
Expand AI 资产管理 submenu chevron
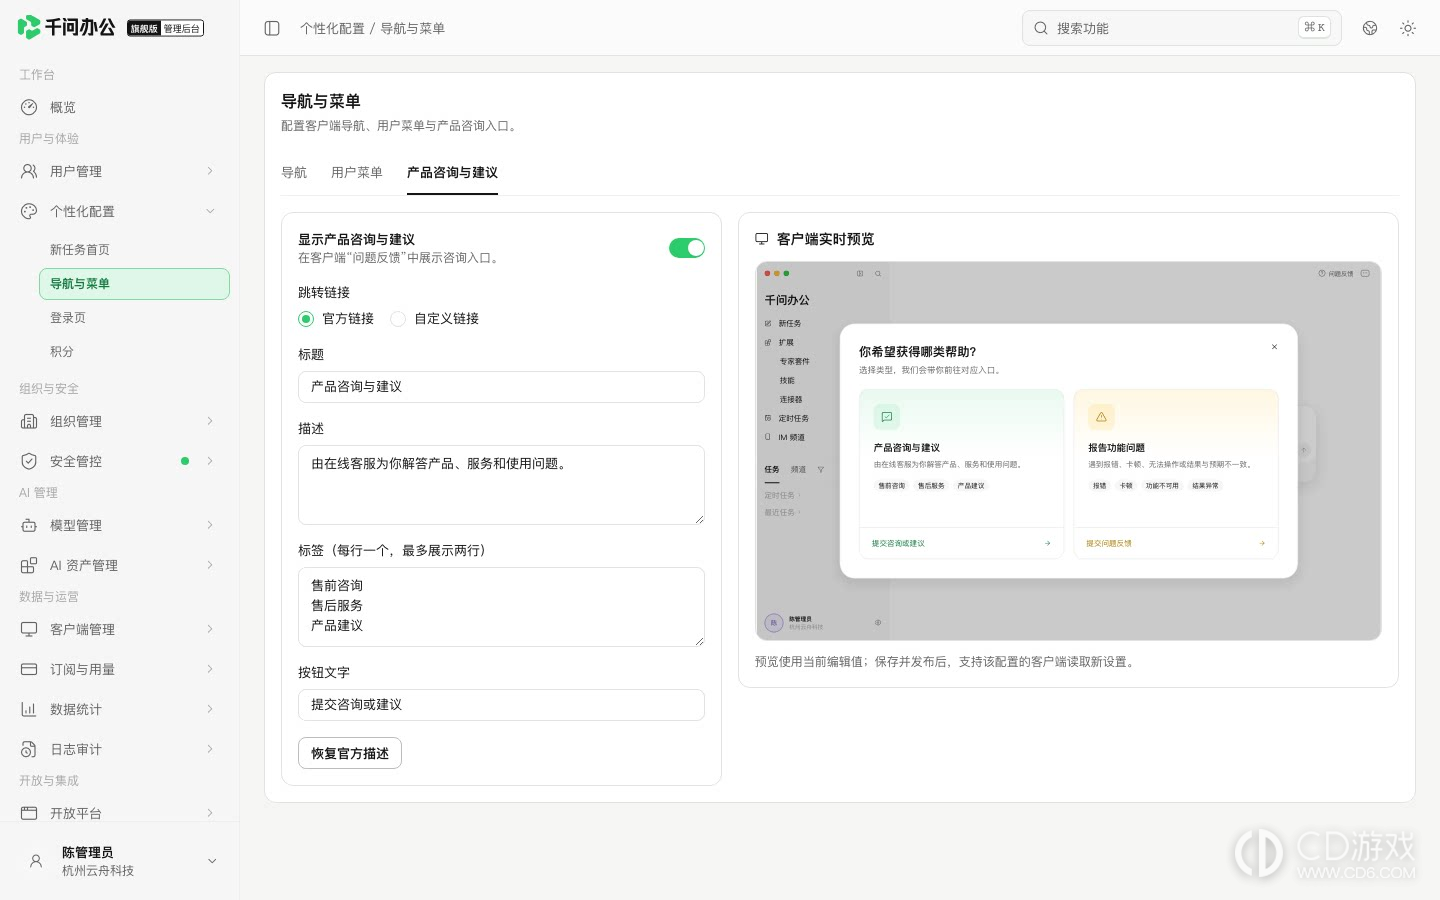pyautogui.click(x=210, y=565)
